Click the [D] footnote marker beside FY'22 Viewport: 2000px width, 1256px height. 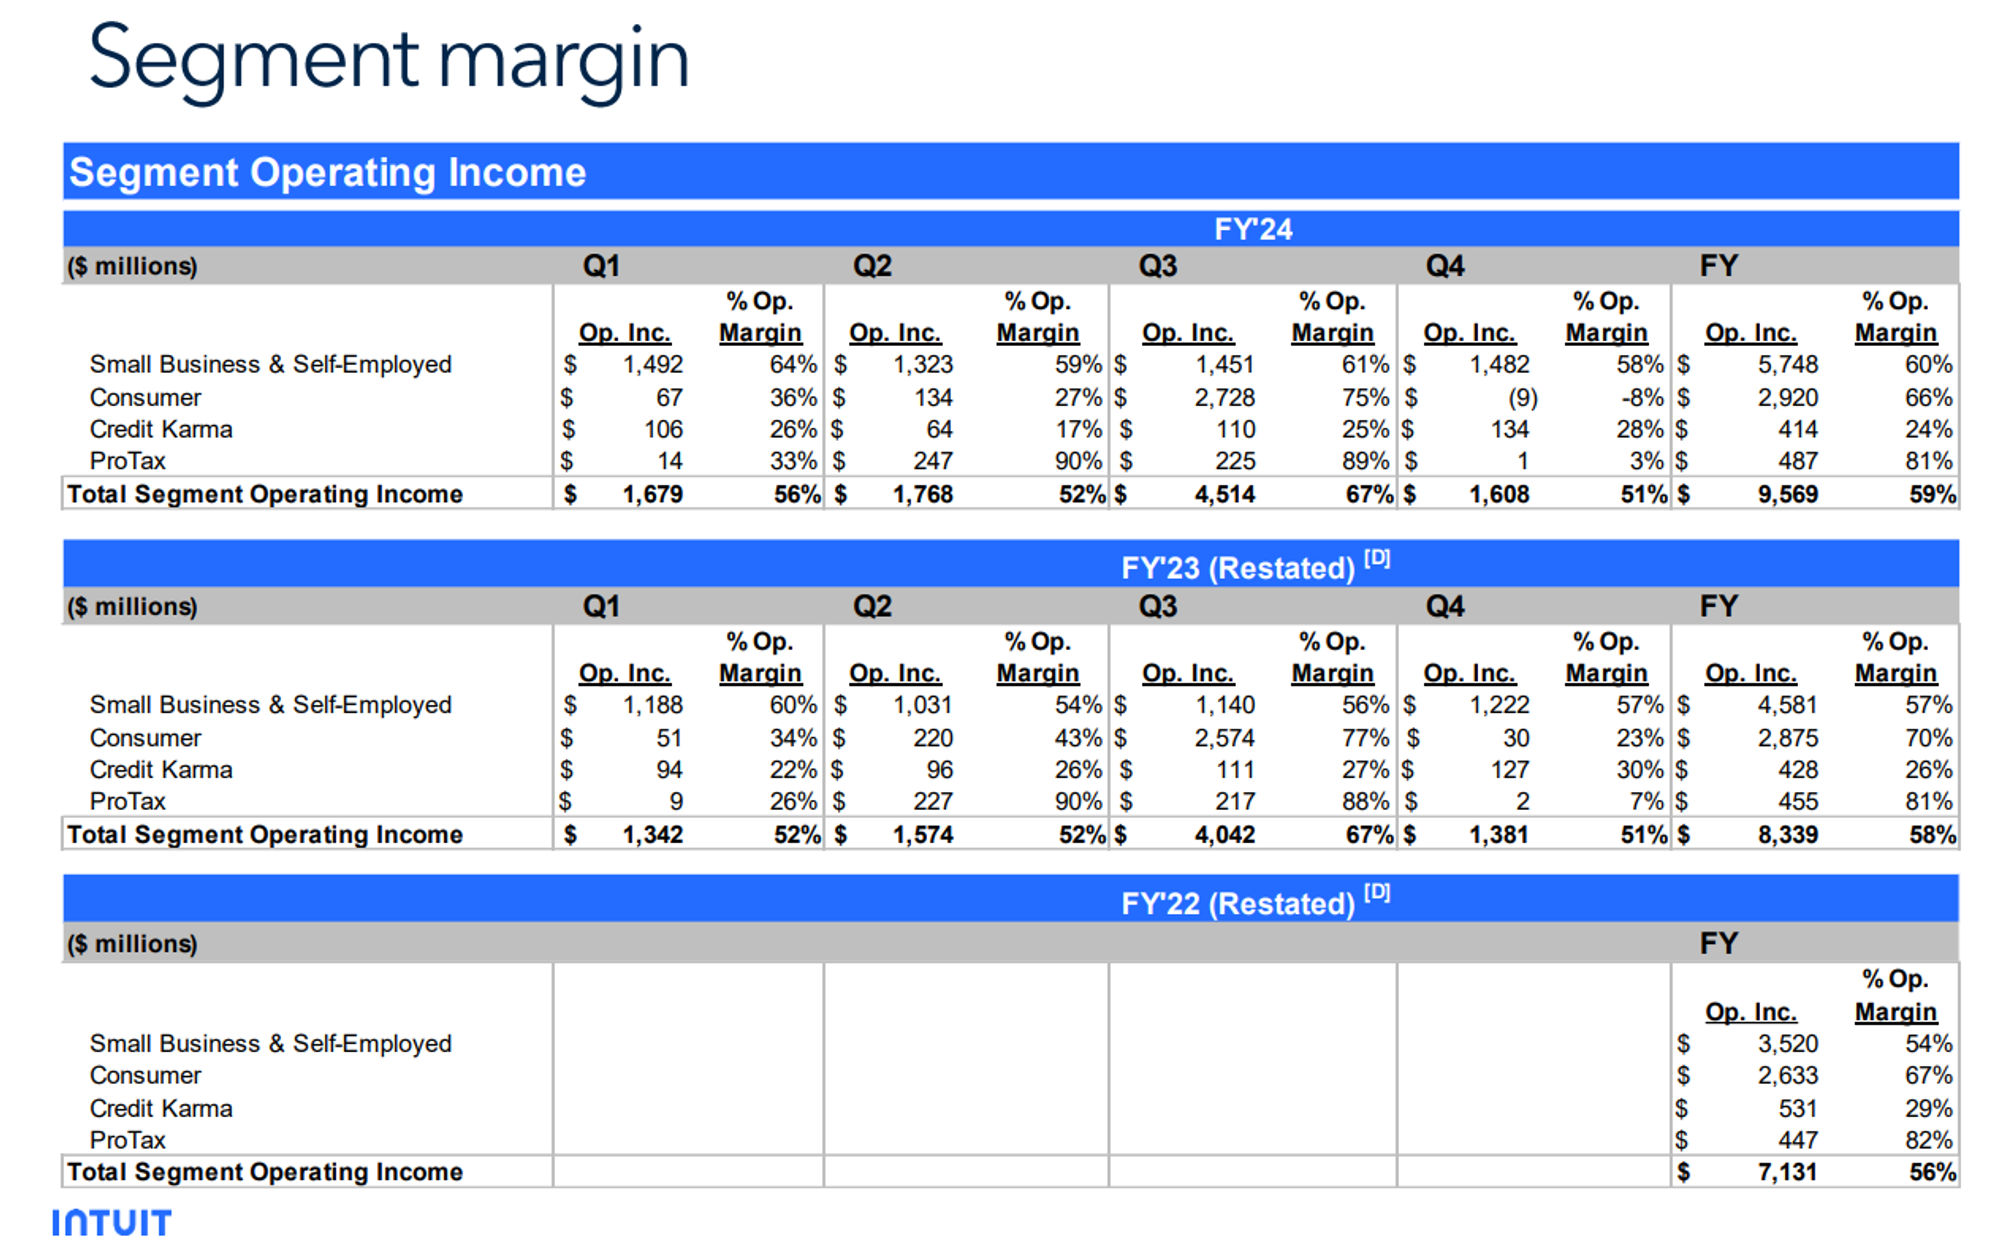click(x=1377, y=893)
